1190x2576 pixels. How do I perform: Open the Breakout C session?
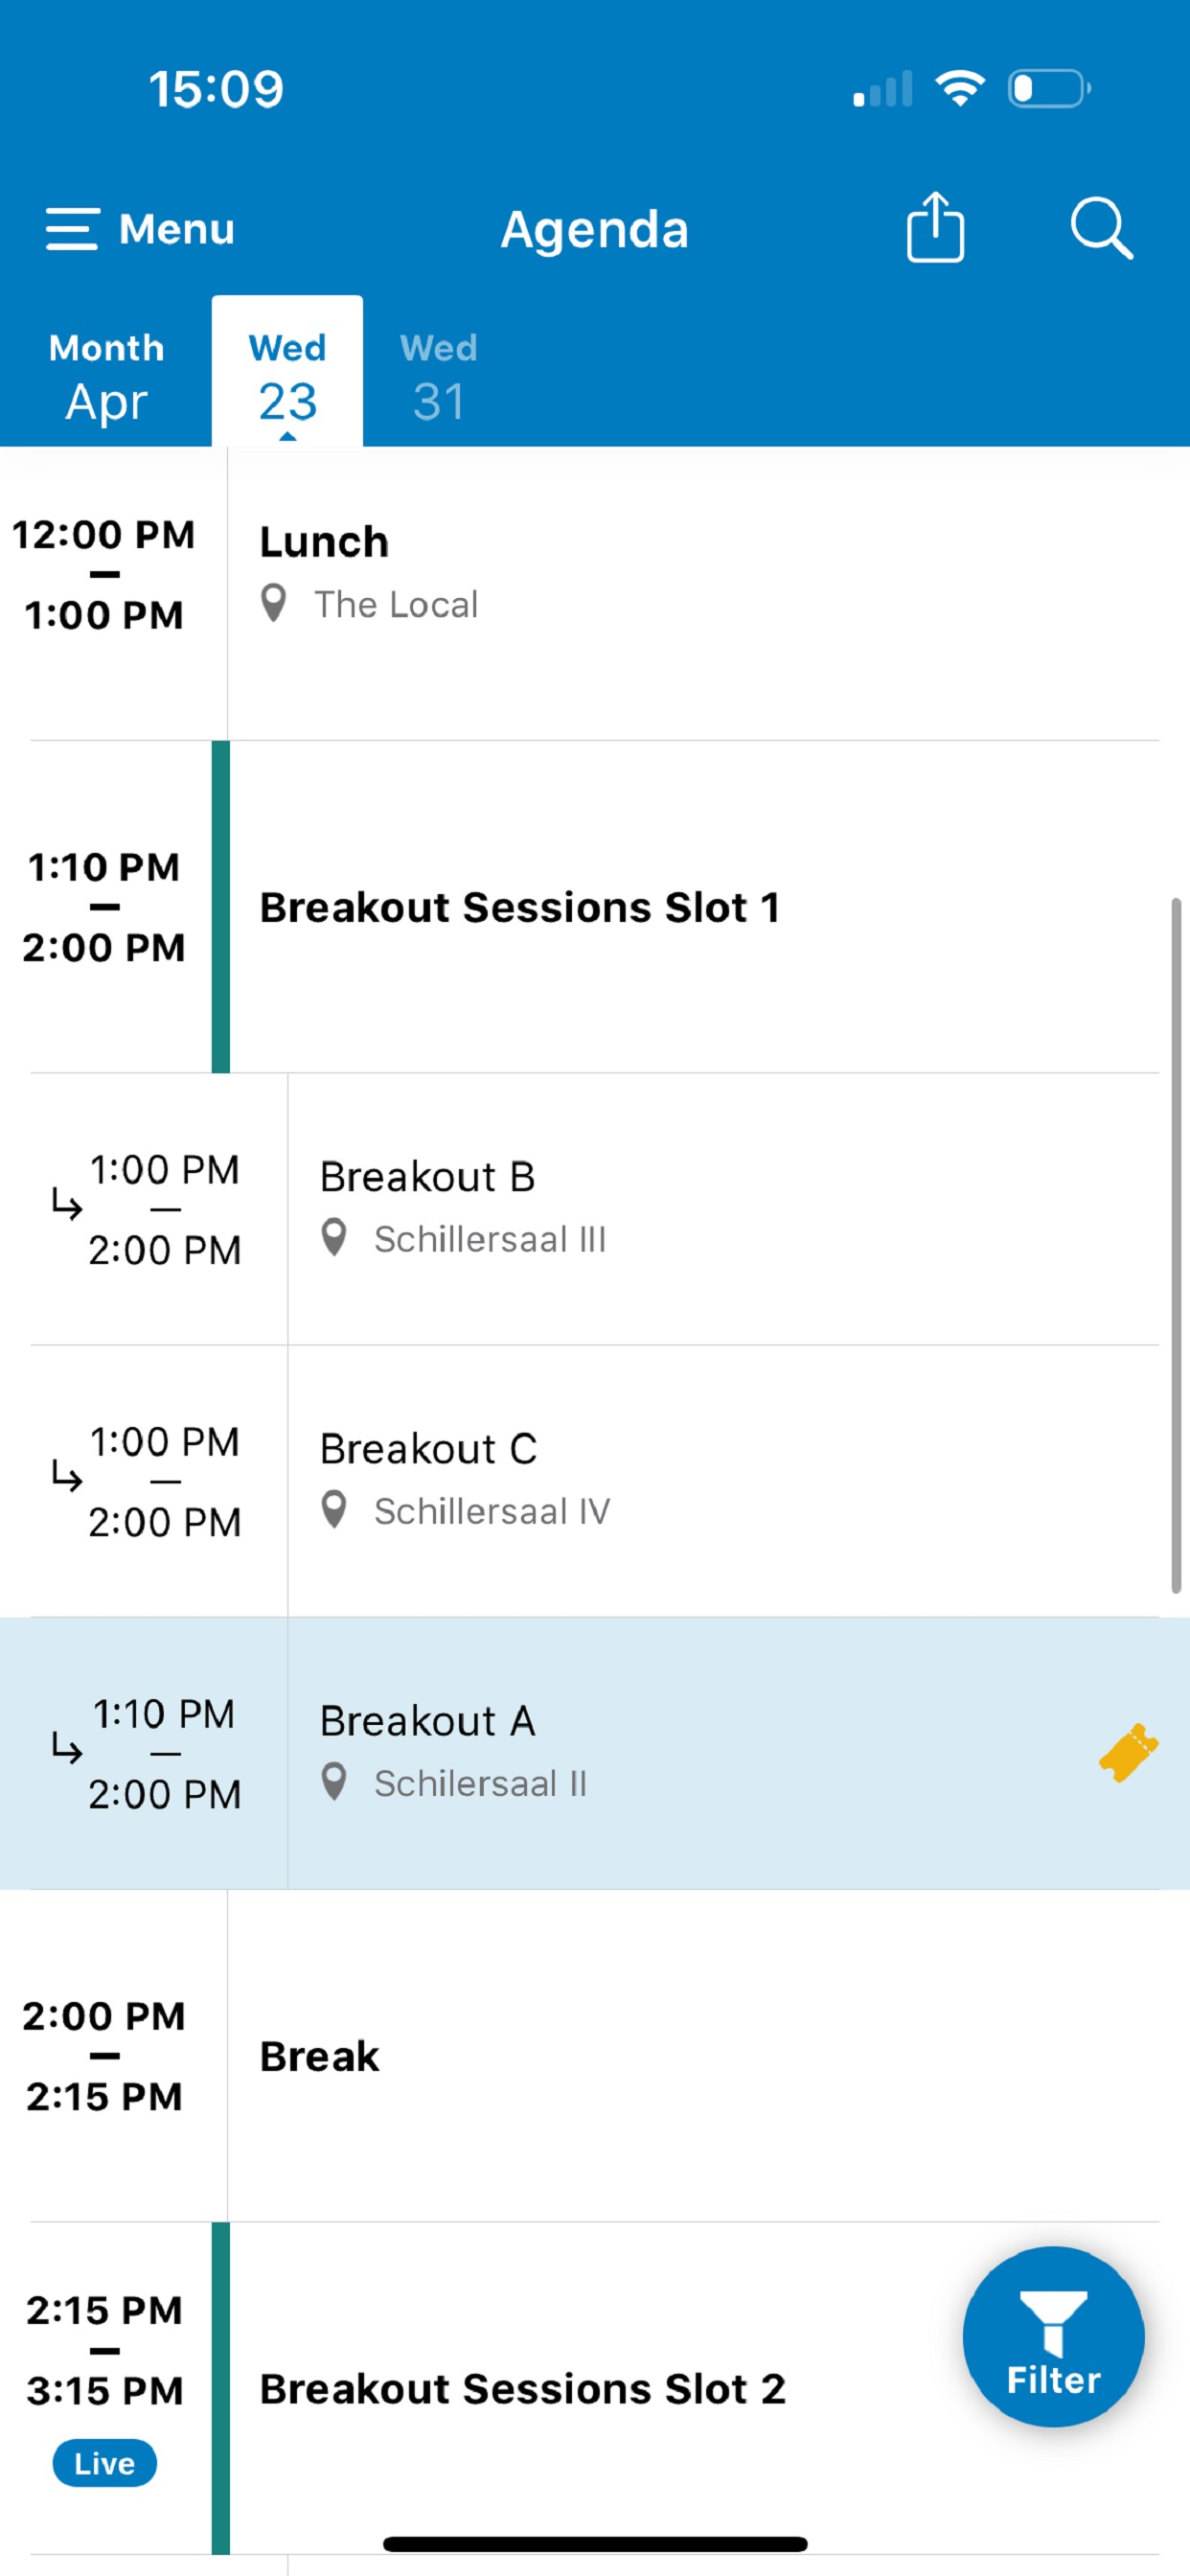(x=594, y=1481)
